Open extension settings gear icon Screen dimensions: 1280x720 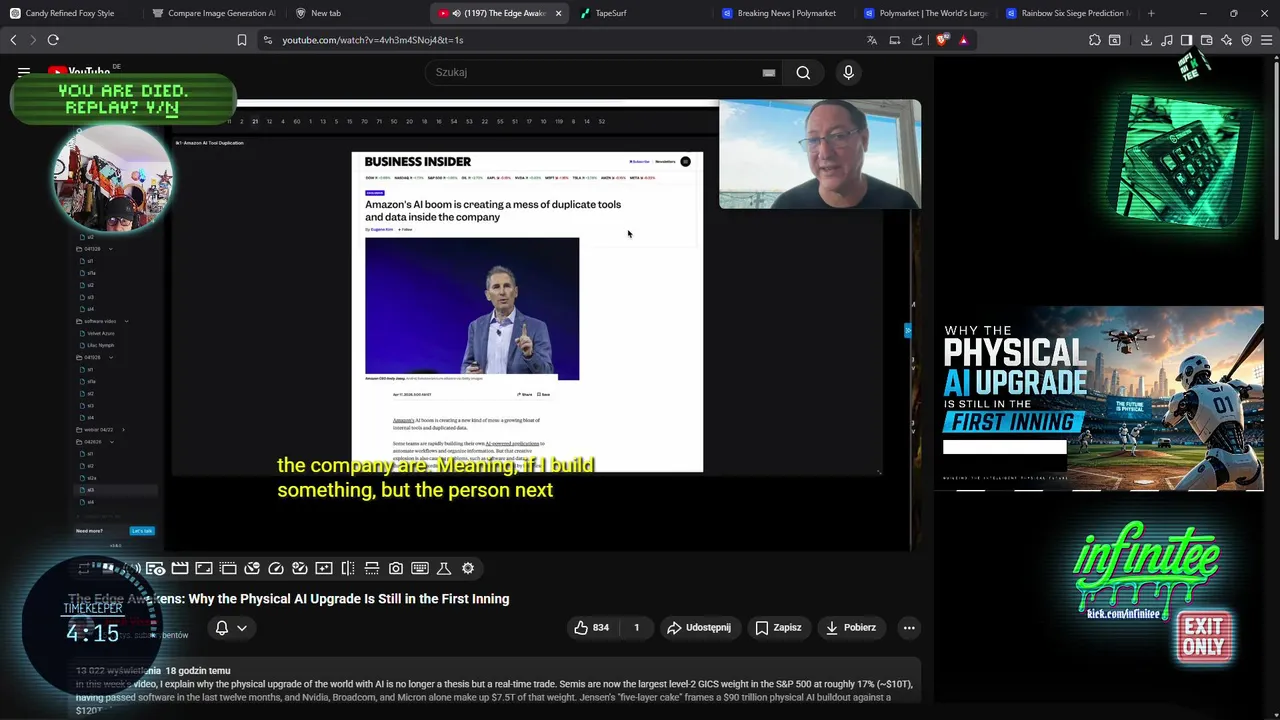(468, 568)
